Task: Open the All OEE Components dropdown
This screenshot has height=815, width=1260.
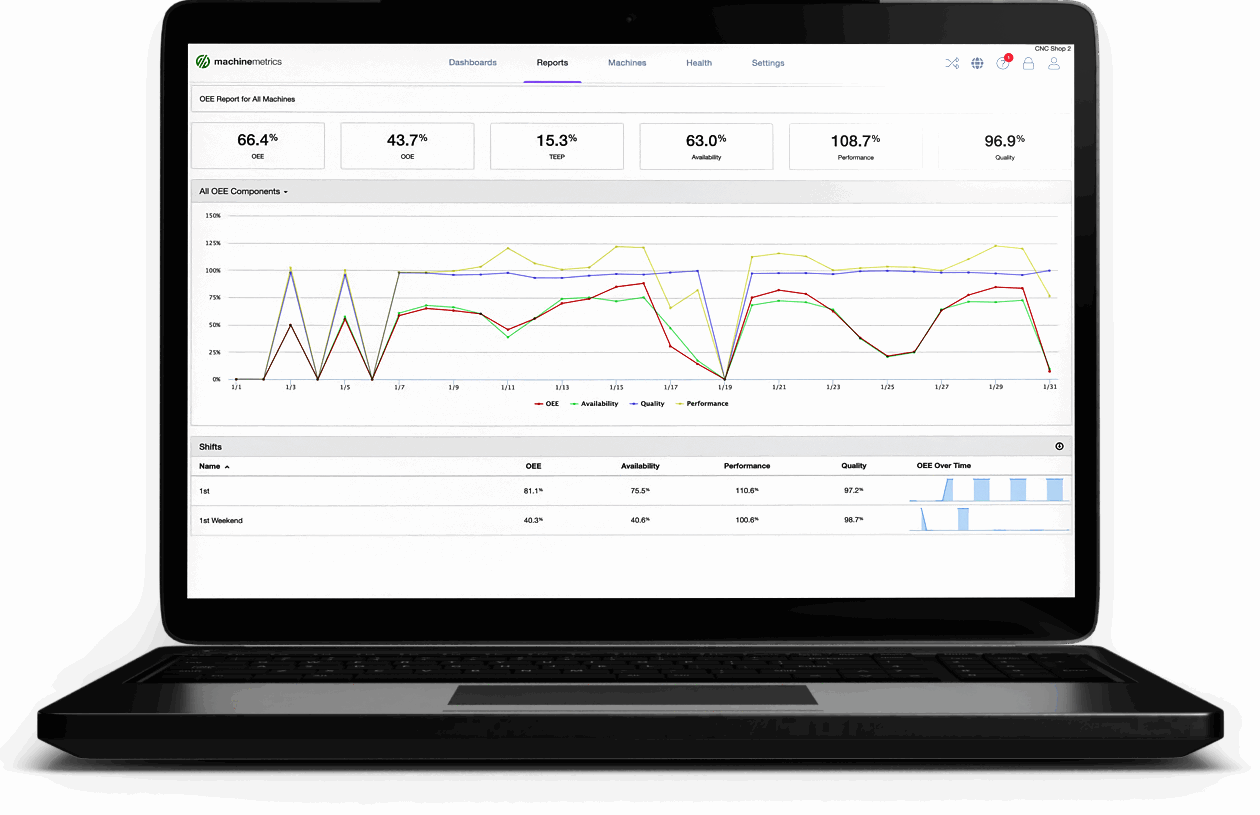Action: (243, 191)
